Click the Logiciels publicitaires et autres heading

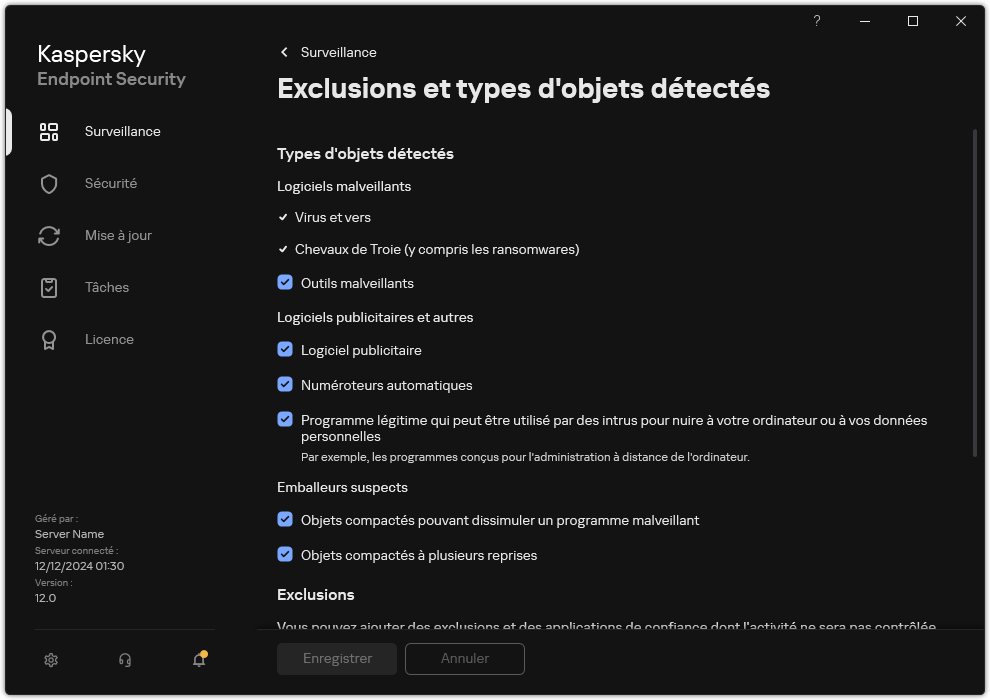click(375, 317)
